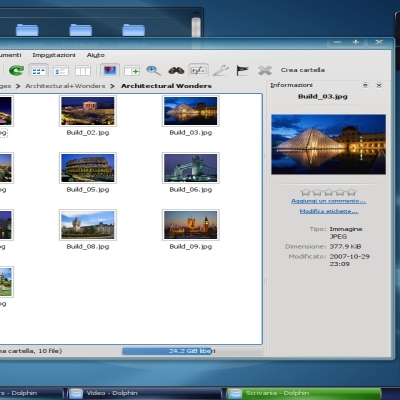Image resolution: width=400 pixels, height=400 pixels.
Task: Click the magnifier zoom icon in toolbar
Action: point(153,70)
